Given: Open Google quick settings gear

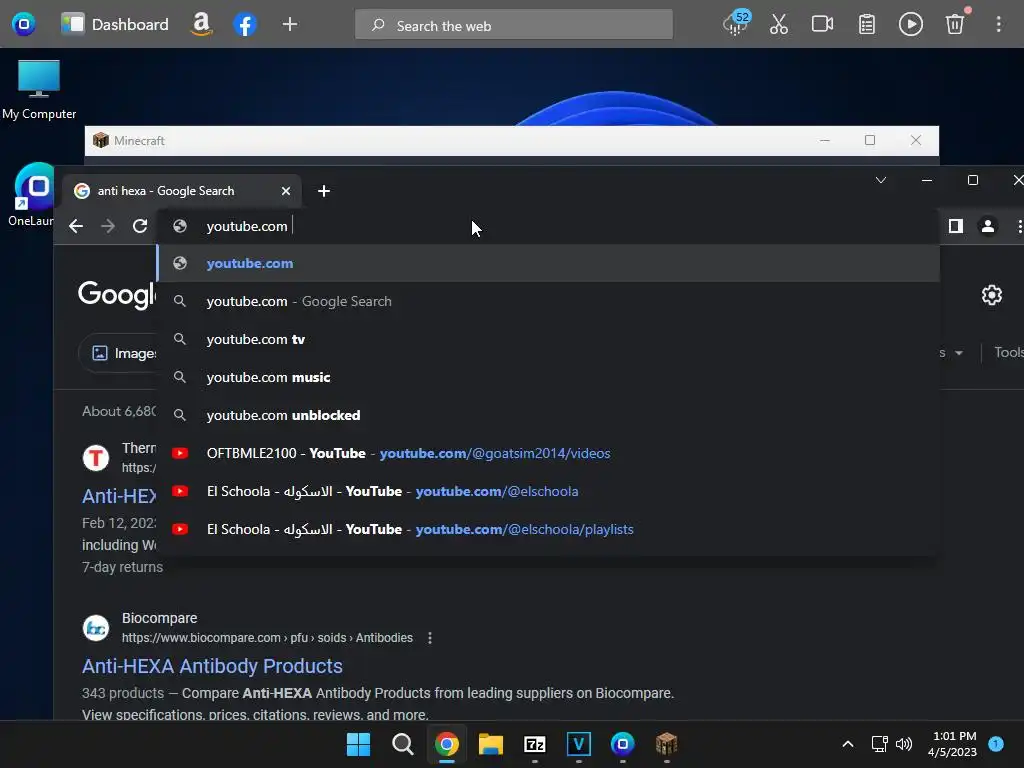Looking at the screenshot, I should point(991,295).
